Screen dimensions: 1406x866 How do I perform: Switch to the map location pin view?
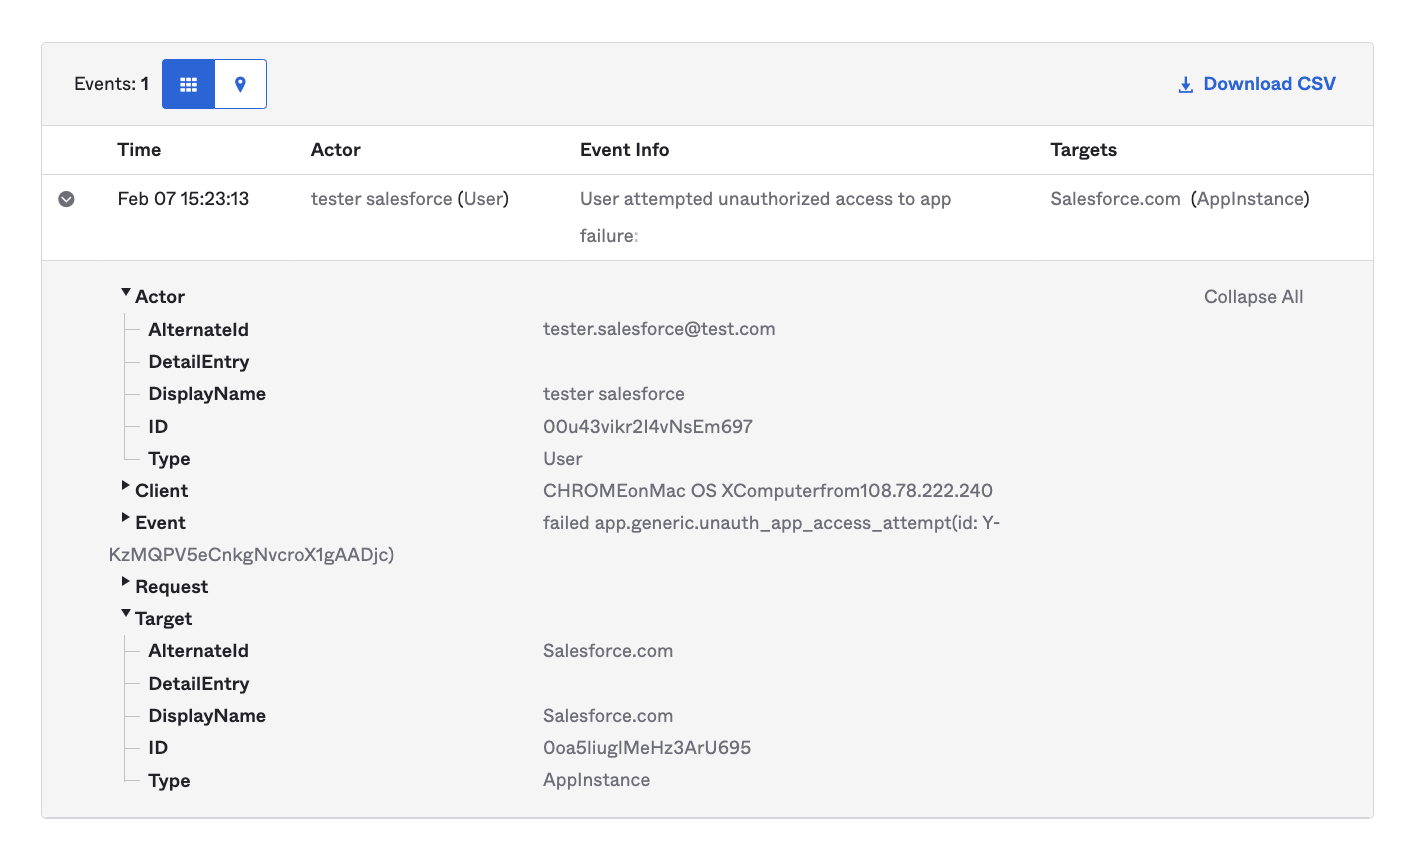240,84
